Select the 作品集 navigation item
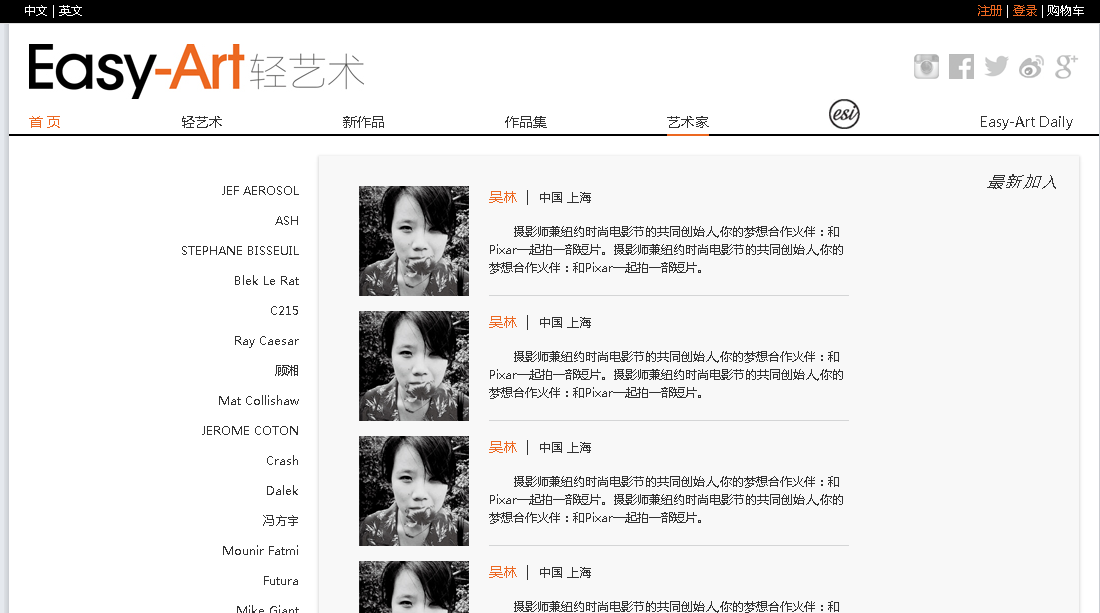 (525, 122)
